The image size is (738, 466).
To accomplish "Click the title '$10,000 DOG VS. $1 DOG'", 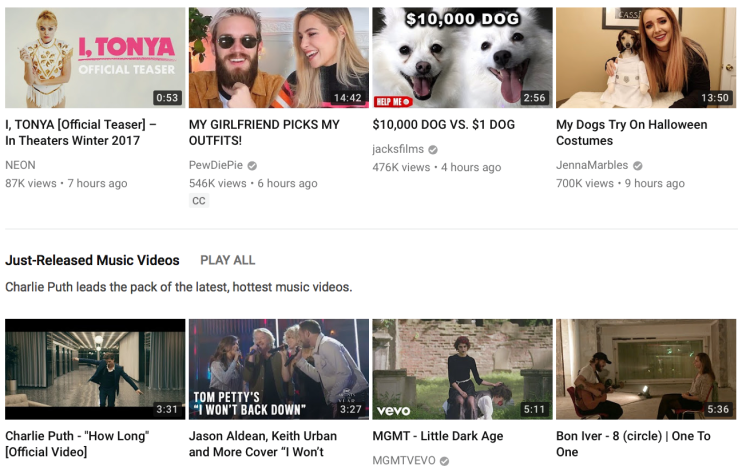I will [443, 125].
